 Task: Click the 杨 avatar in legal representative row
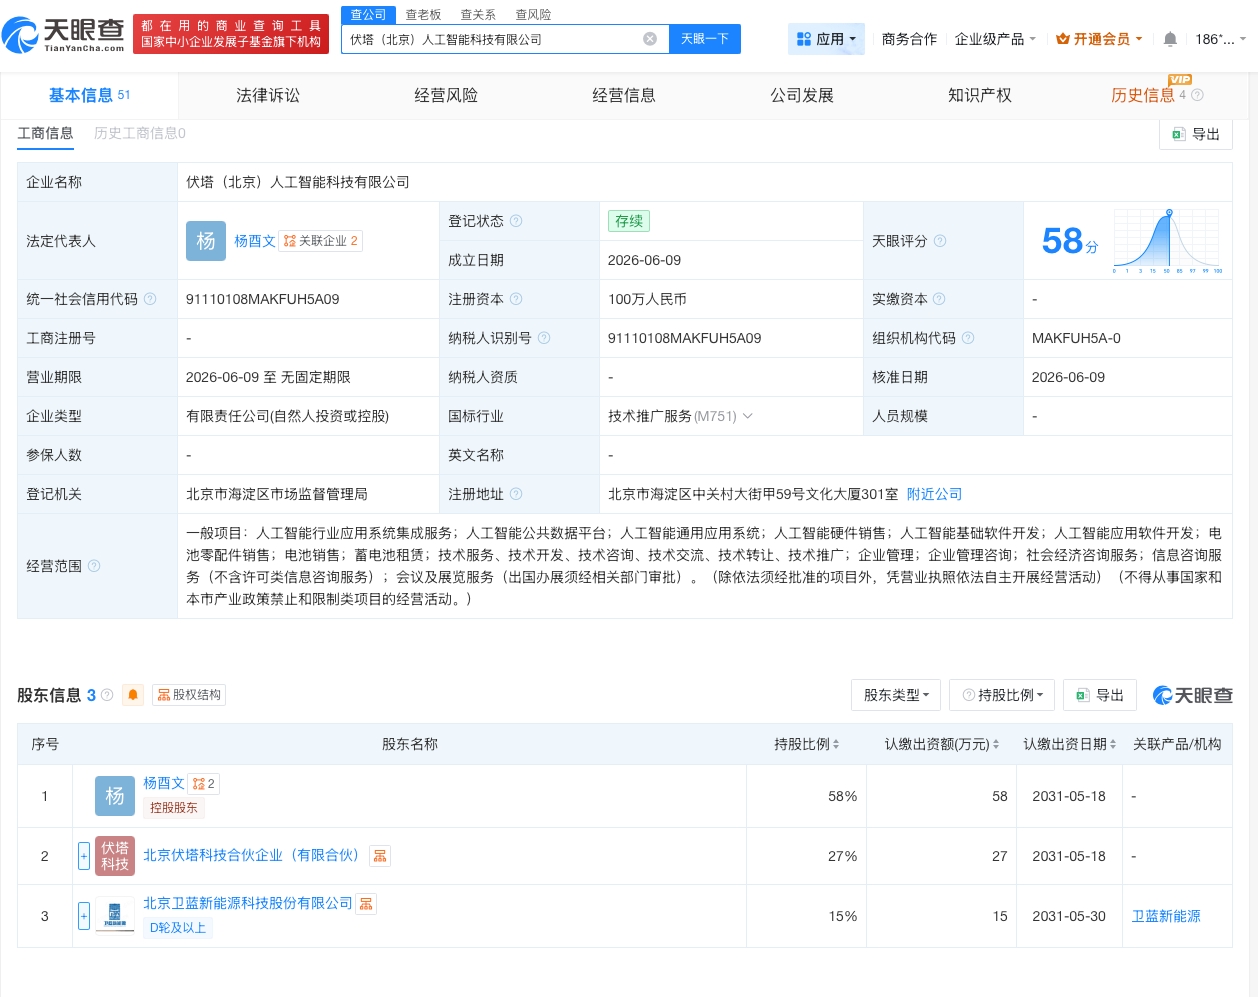(206, 241)
